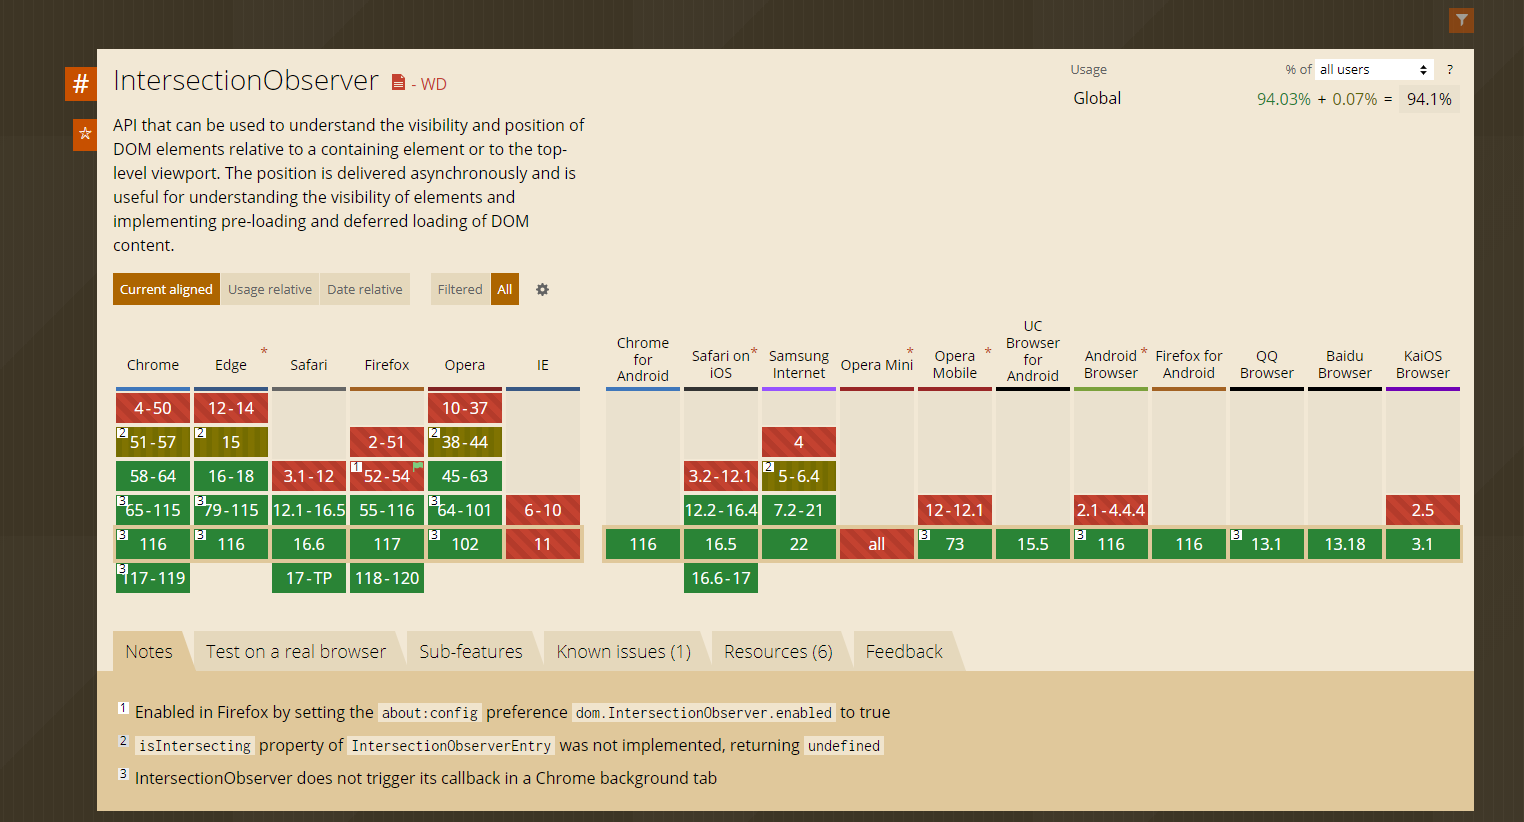Screen dimensions: 1524x822
Task: Select Chrome 4-50 unsupported cell
Action: click(153, 408)
